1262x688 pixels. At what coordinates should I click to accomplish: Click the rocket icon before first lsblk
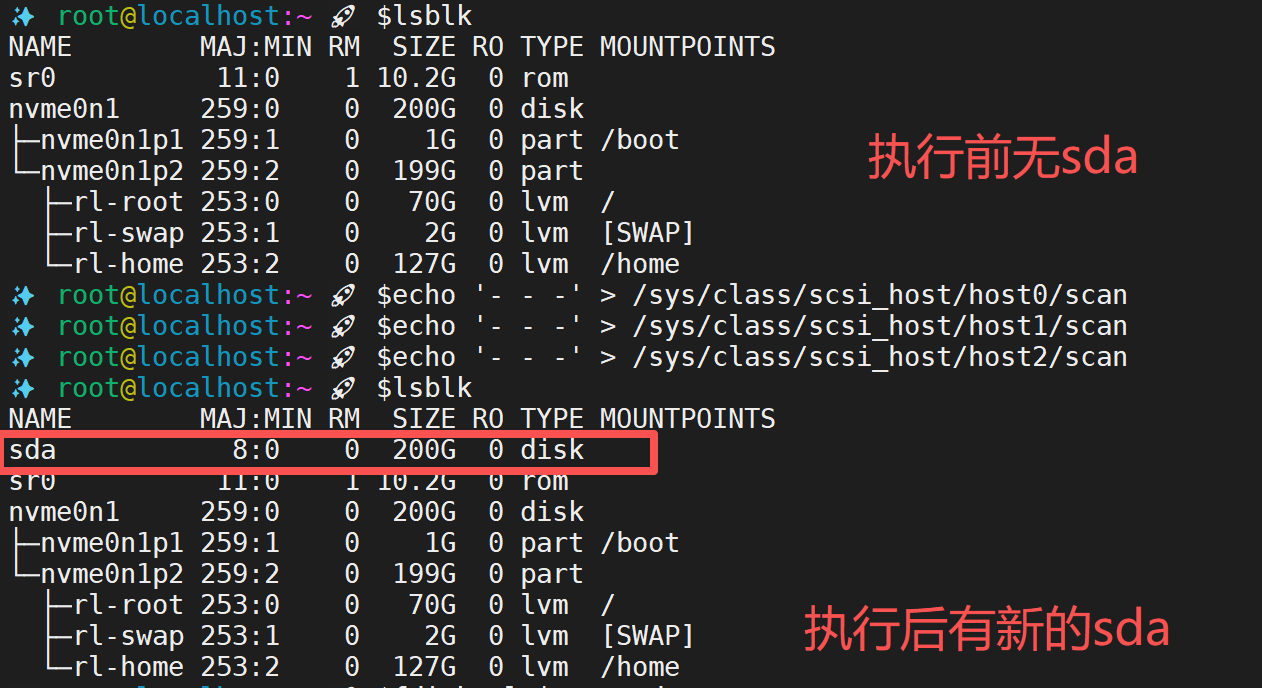pos(343,16)
